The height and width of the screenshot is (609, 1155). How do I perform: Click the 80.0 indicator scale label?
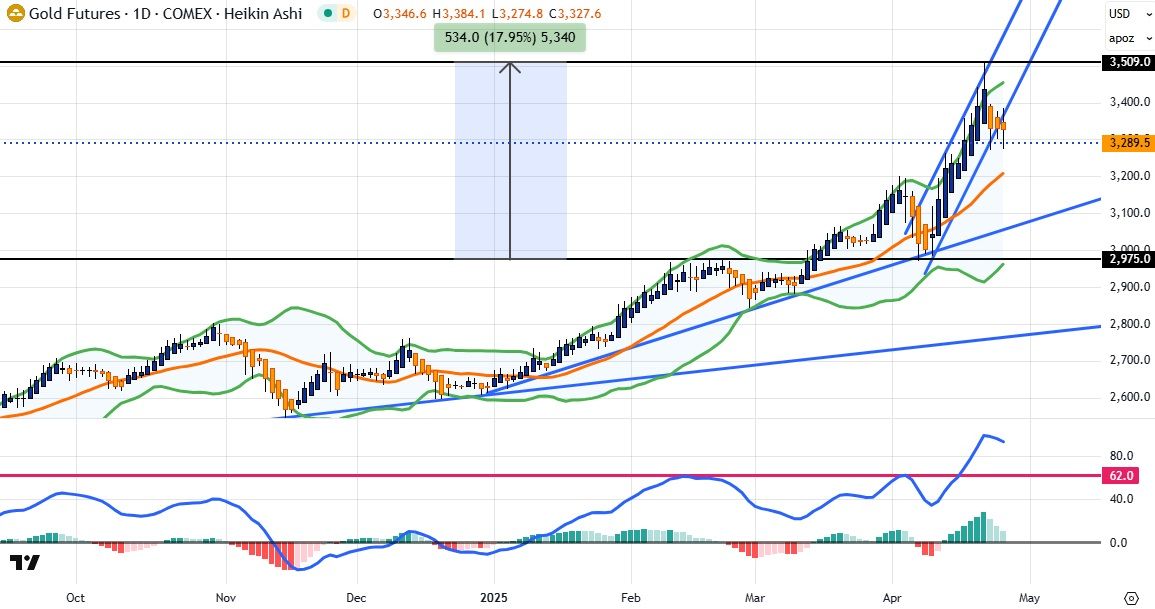[1121, 456]
